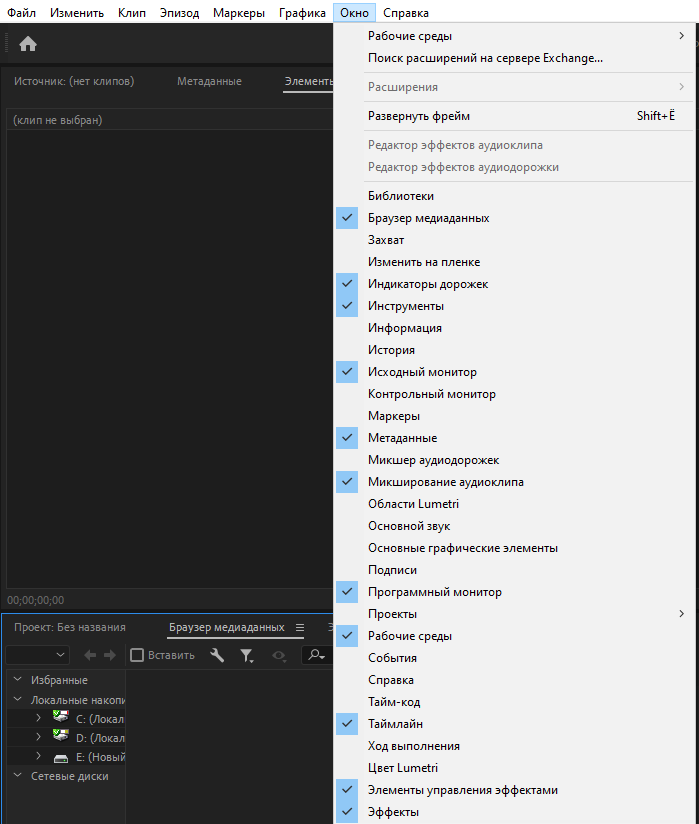Viewport: 699px width, 824px height.
Task: Show the Тайм-код panel
Action: (513, 702)
